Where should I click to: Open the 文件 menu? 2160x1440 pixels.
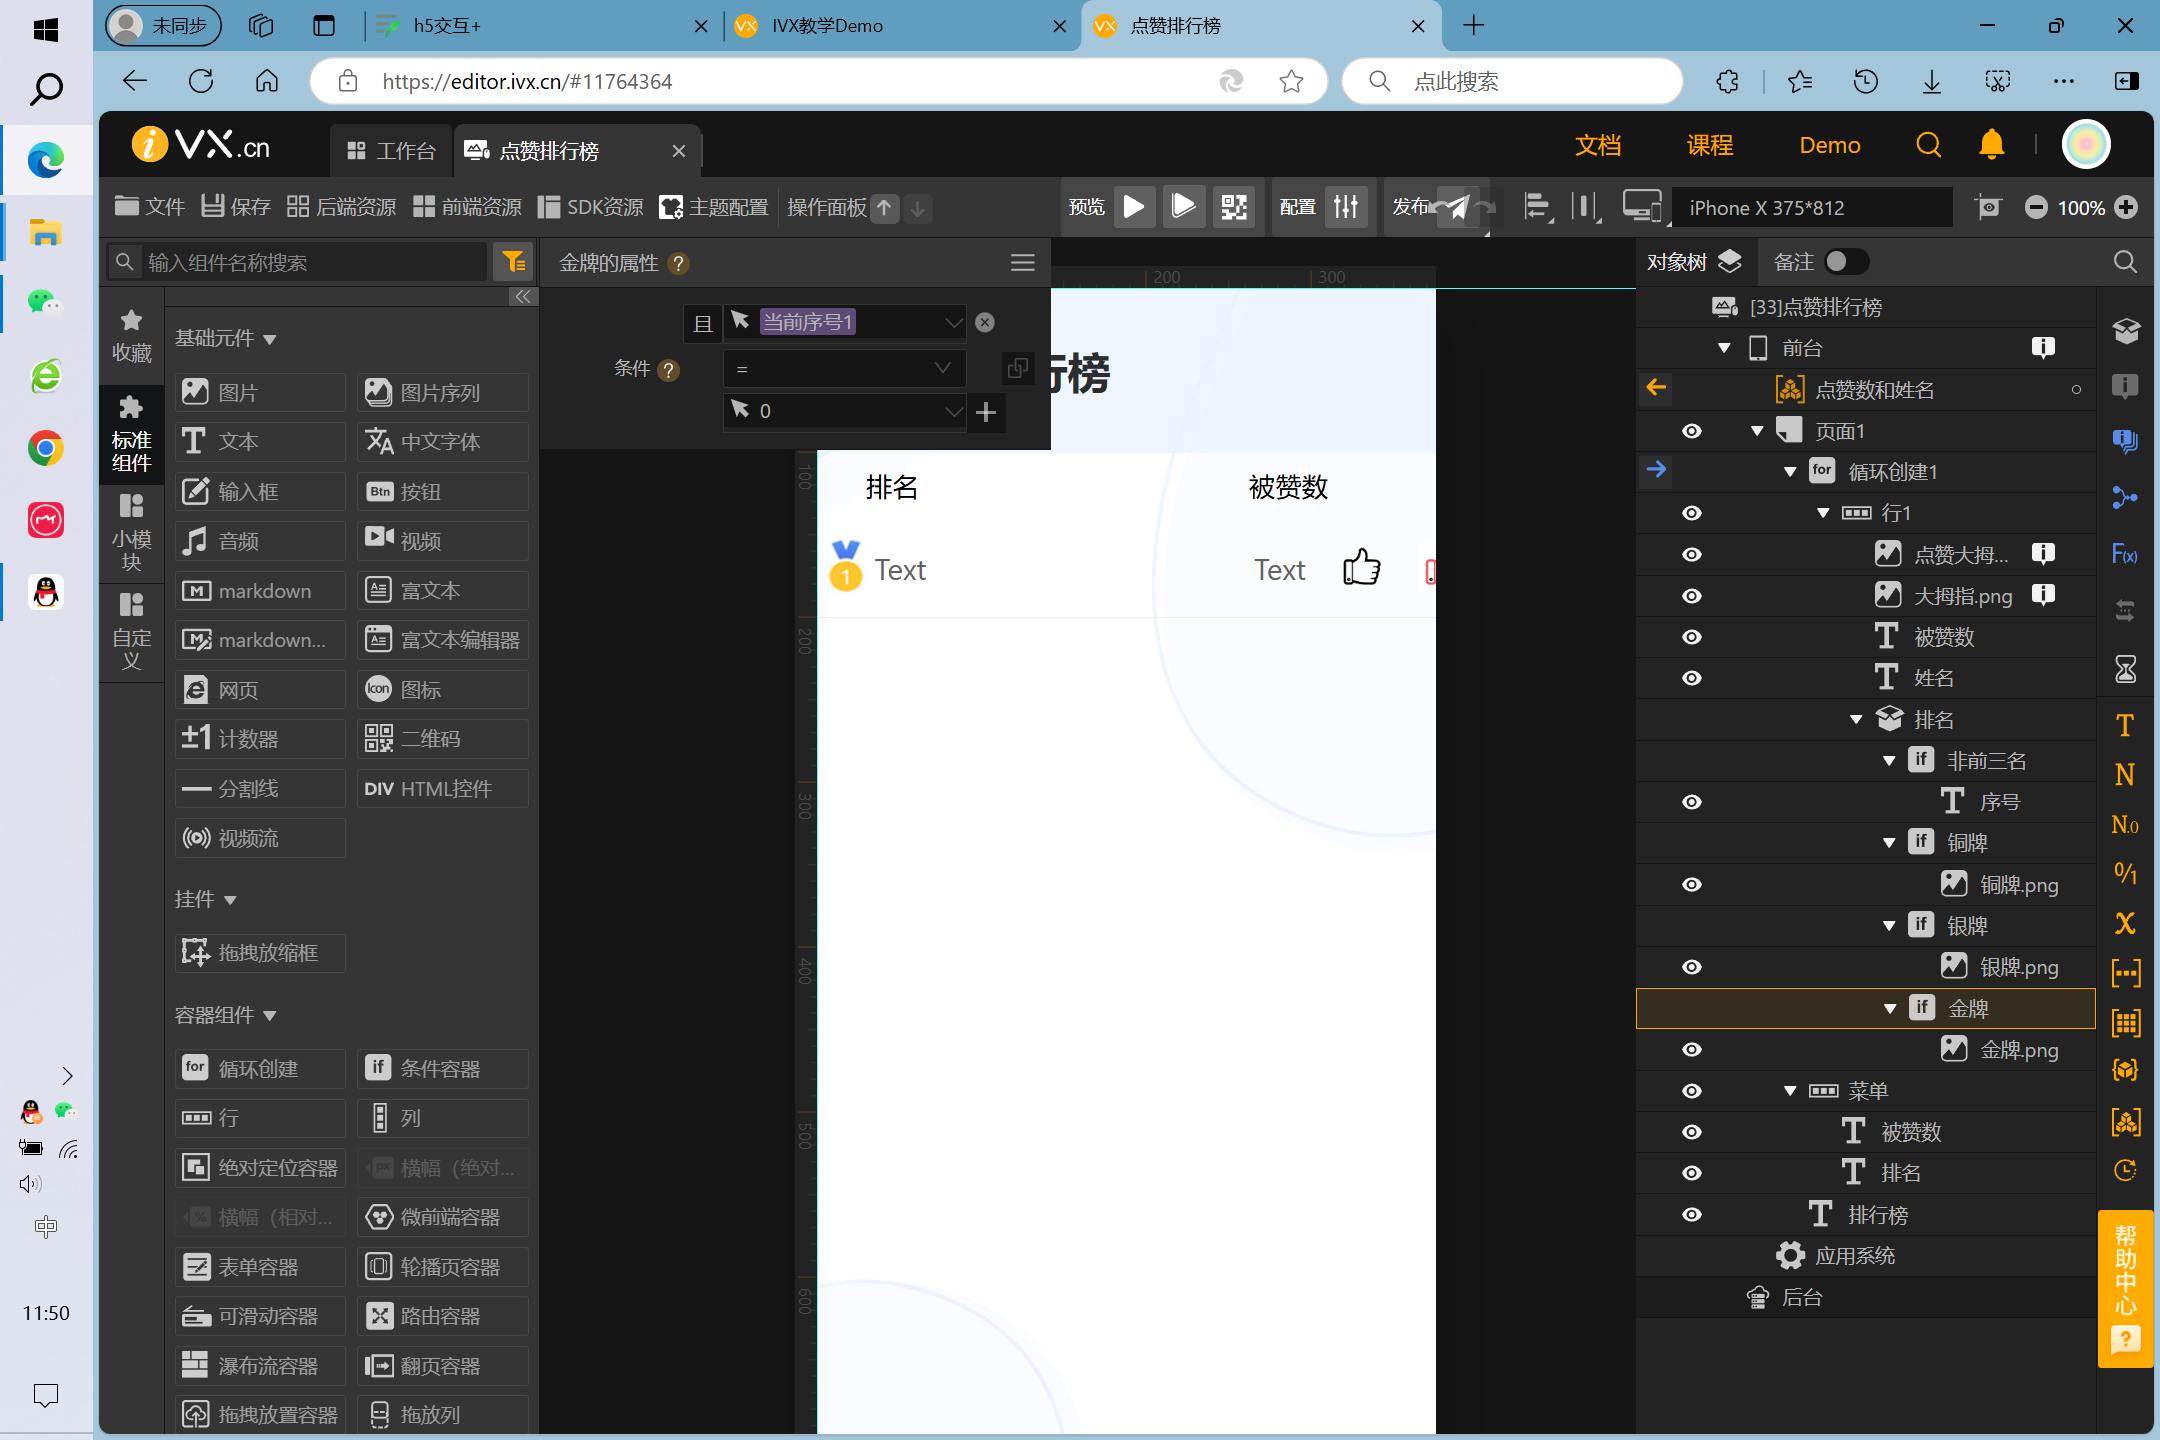point(150,207)
